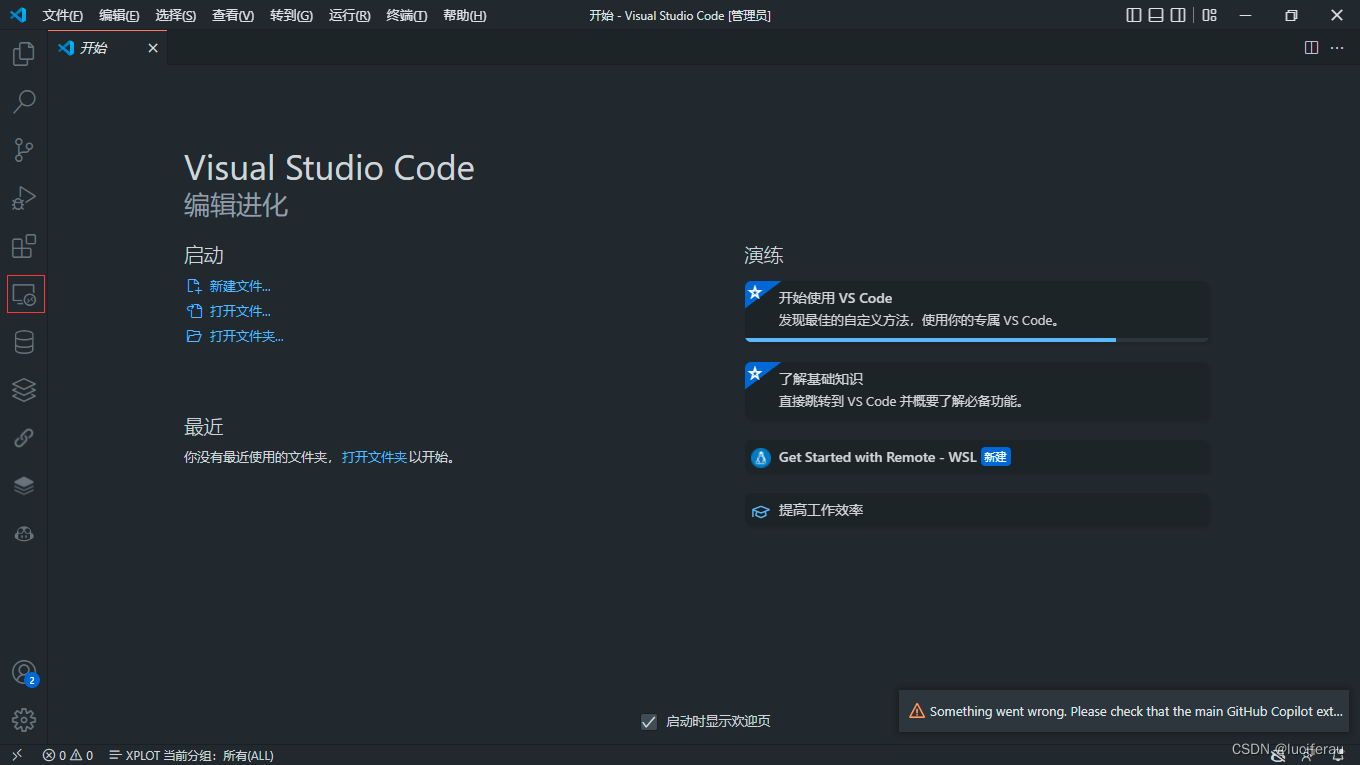Open the Copilot robot-face activity bar icon
This screenshot has height=765, width=1360.
point(24,534)
